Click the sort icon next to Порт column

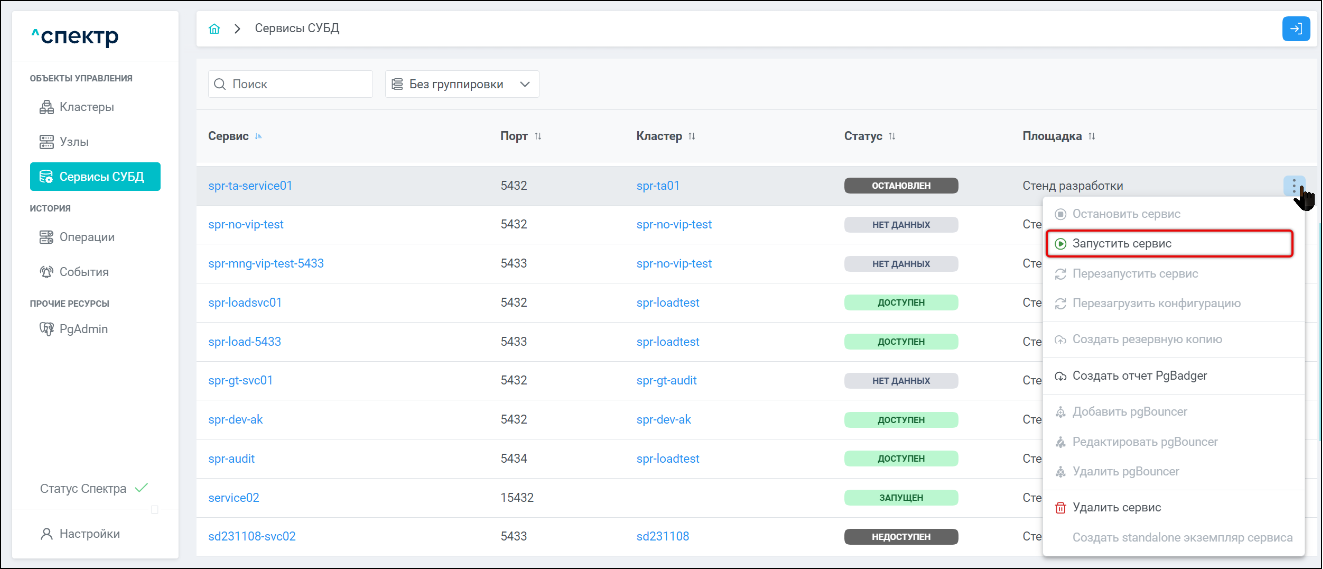coord(538,136)
